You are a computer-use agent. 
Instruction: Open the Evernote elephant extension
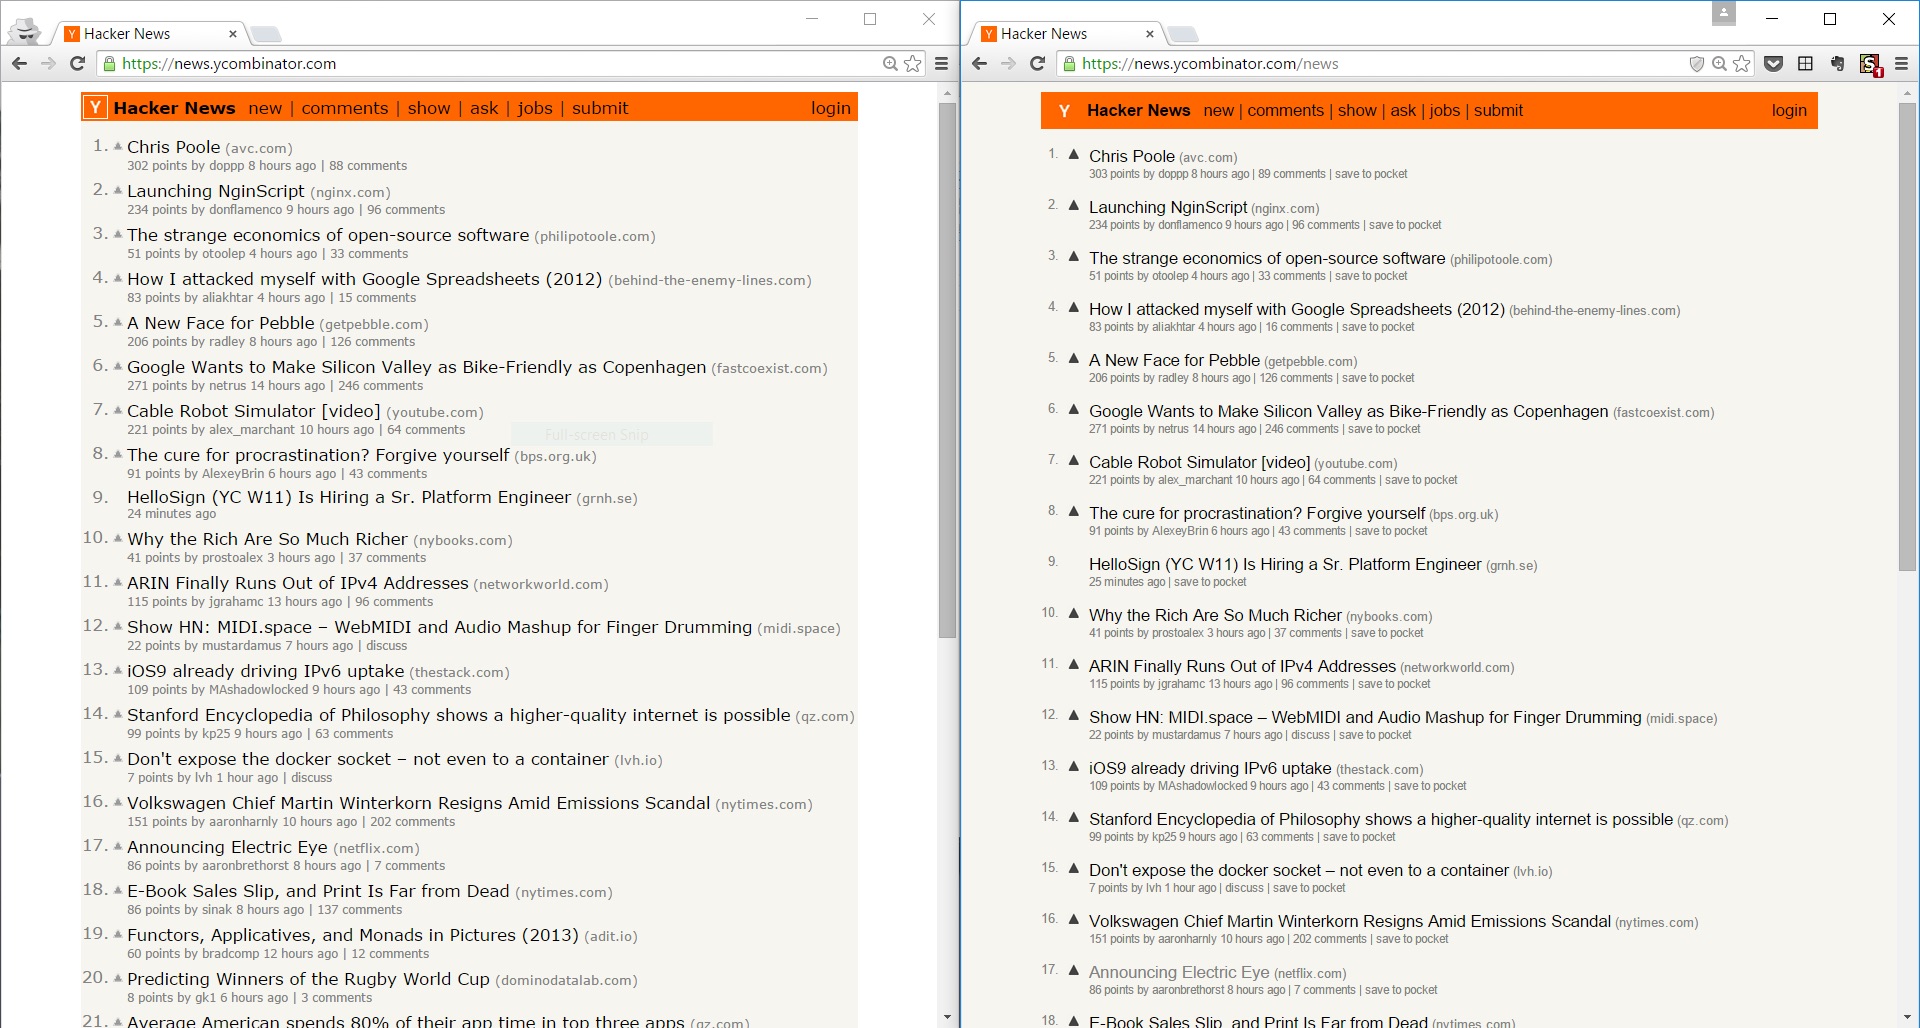(1837, 63)
